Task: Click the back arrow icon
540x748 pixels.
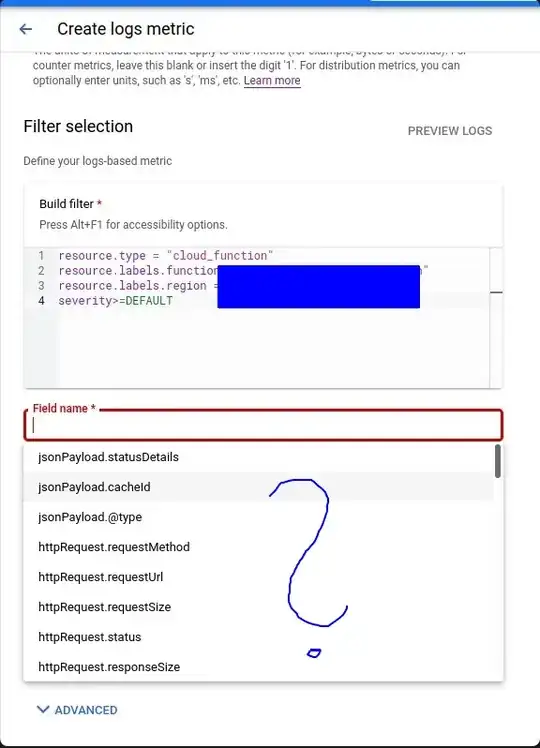Action: 26,29
